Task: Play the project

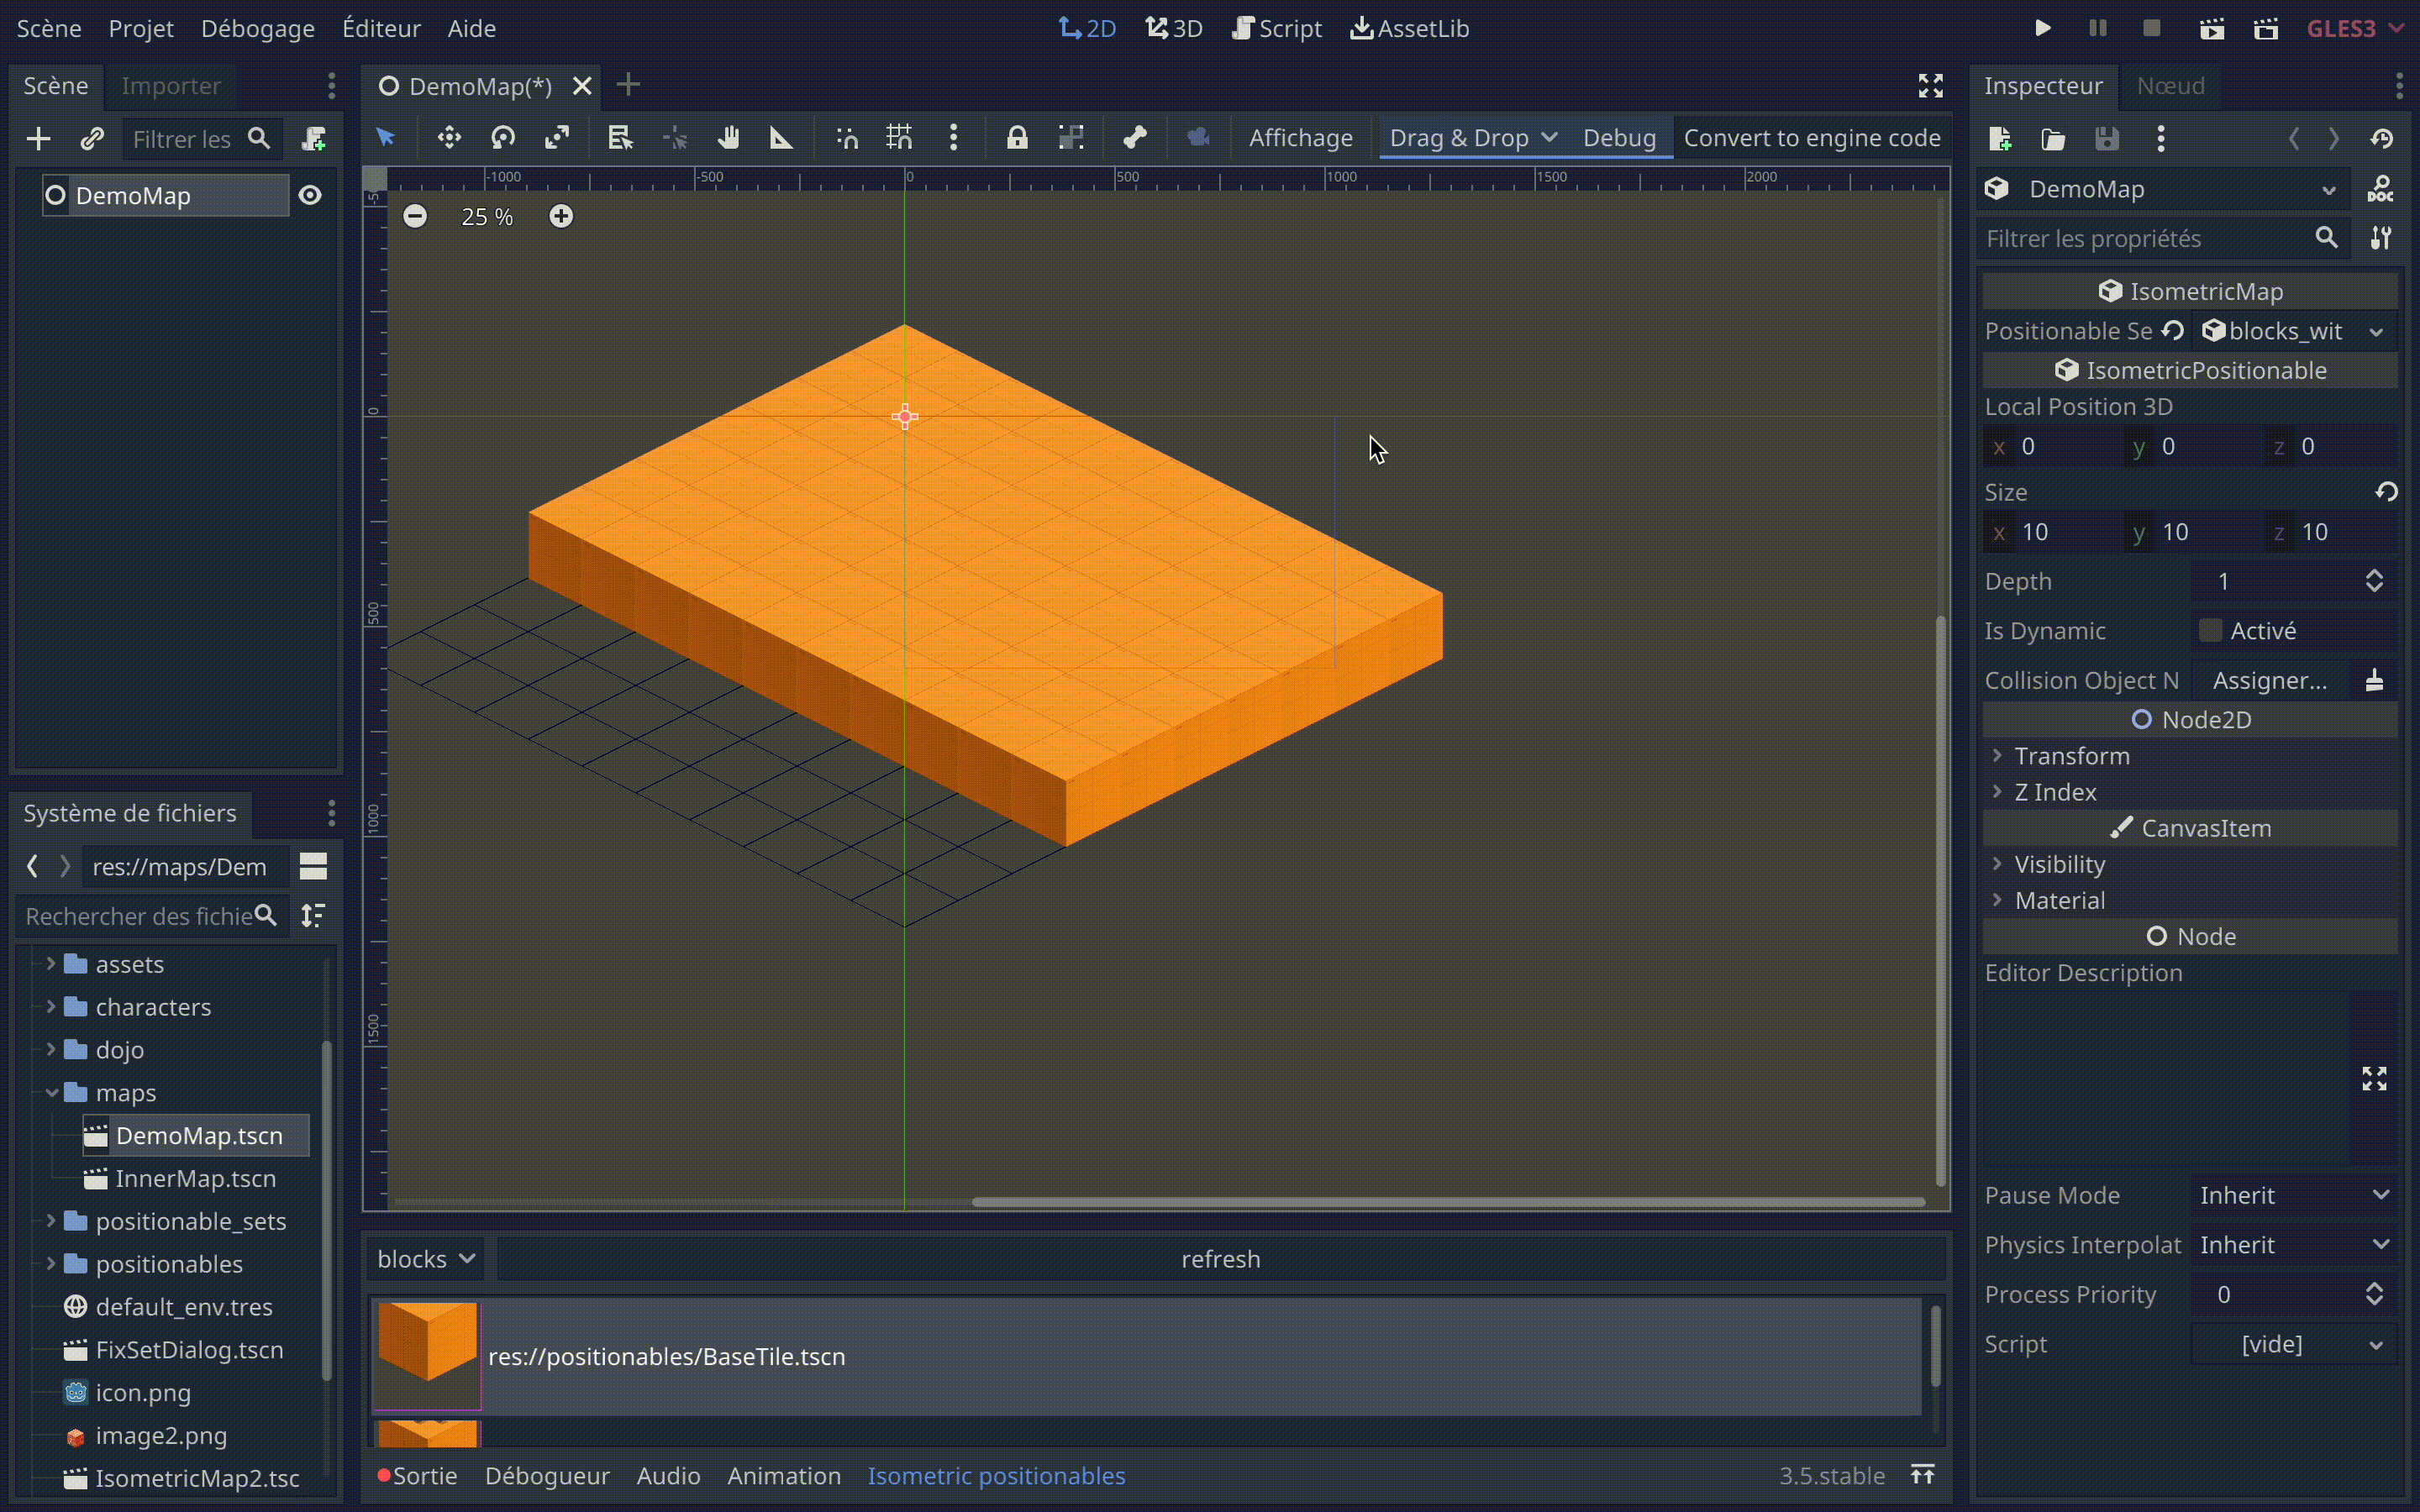Action: [x=2042, y=28]
